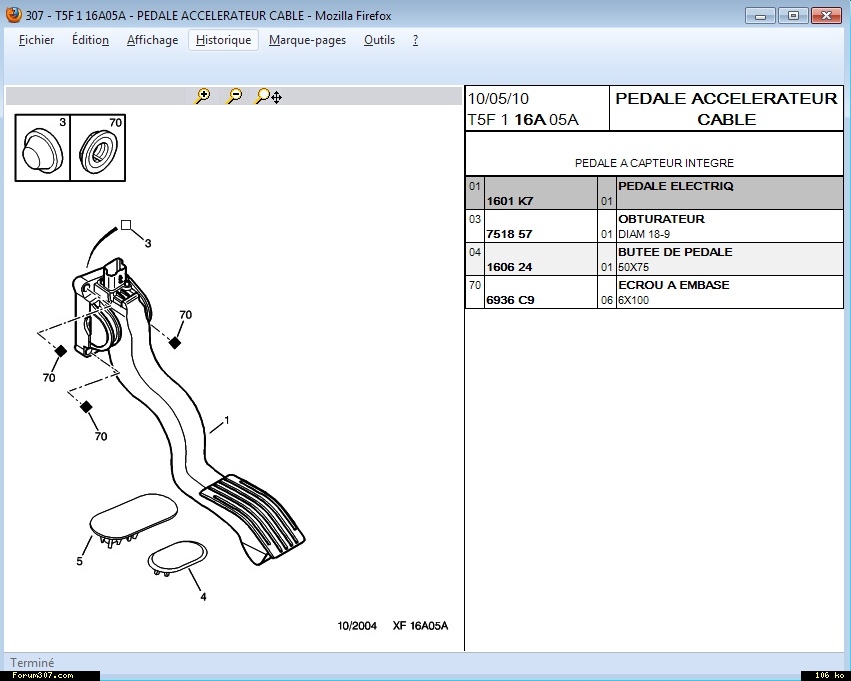Open the Outils menu
851x681 pixels.
pos(379,40)
